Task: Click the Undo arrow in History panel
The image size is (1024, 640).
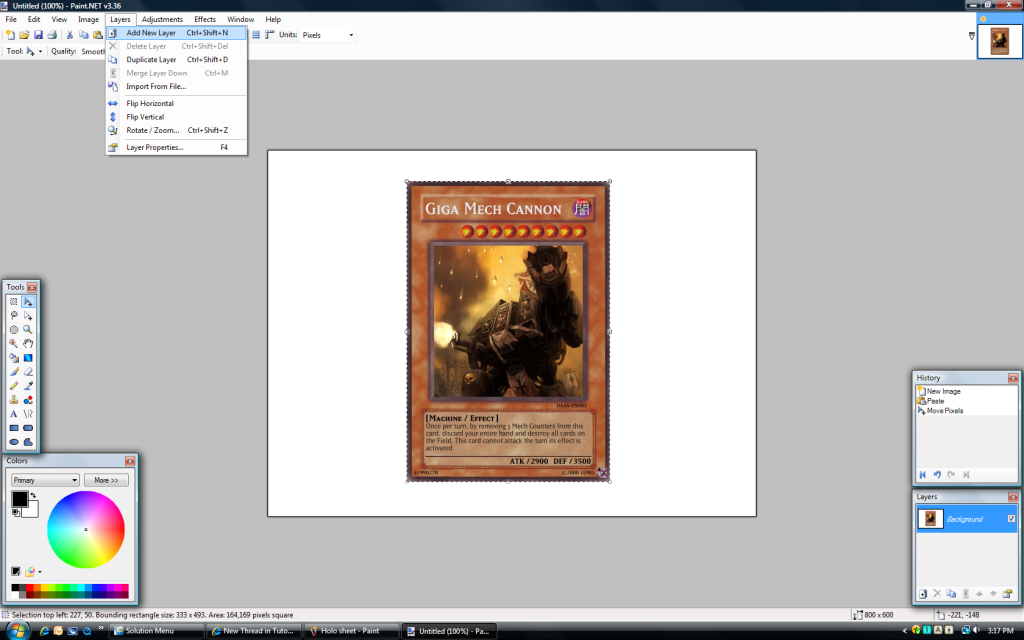Action: [x=937, y=474]
